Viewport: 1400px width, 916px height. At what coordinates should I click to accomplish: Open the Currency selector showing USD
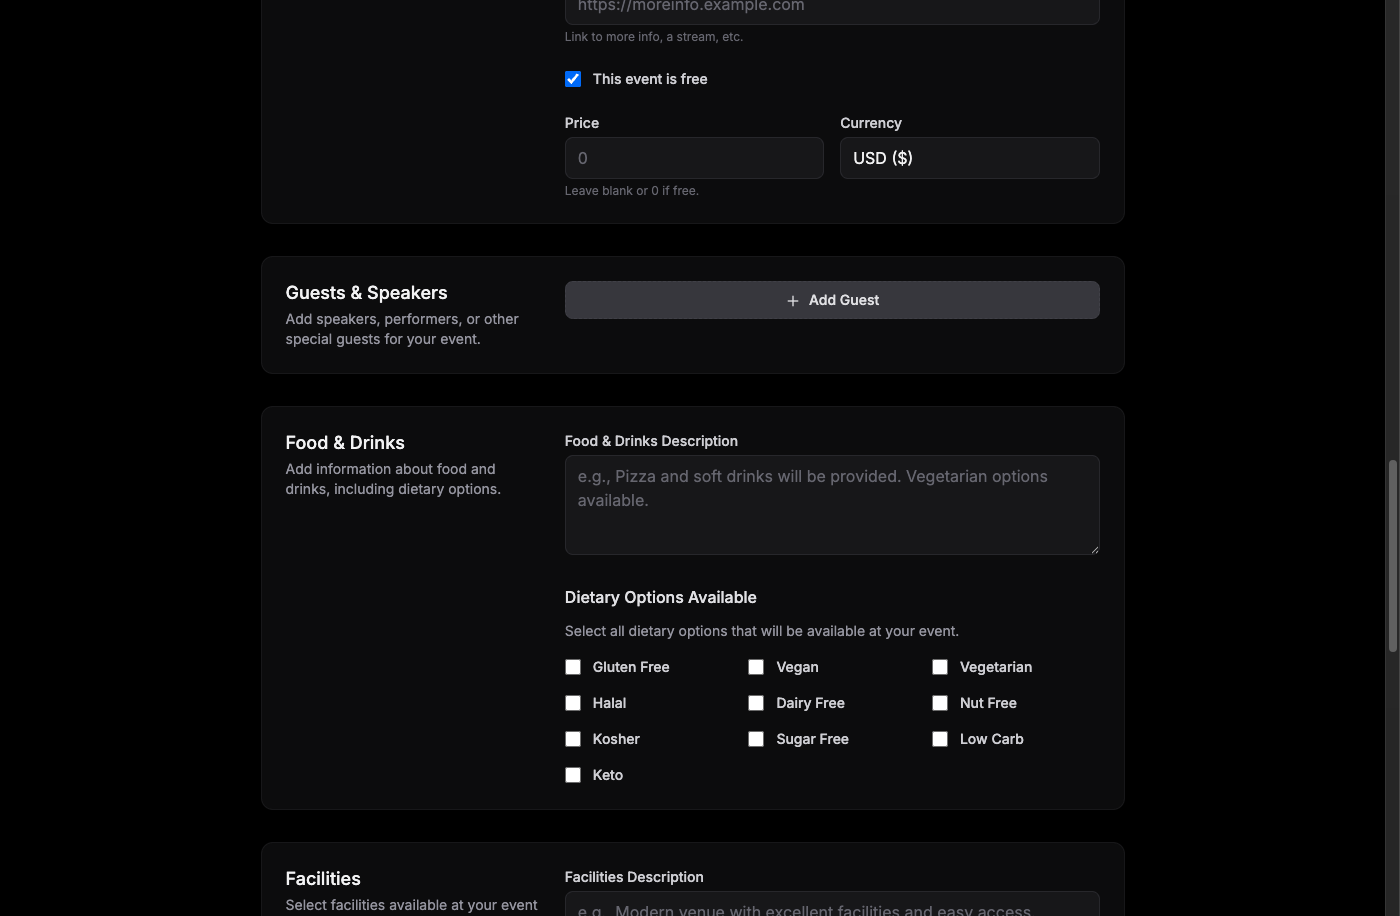point(968,158)
